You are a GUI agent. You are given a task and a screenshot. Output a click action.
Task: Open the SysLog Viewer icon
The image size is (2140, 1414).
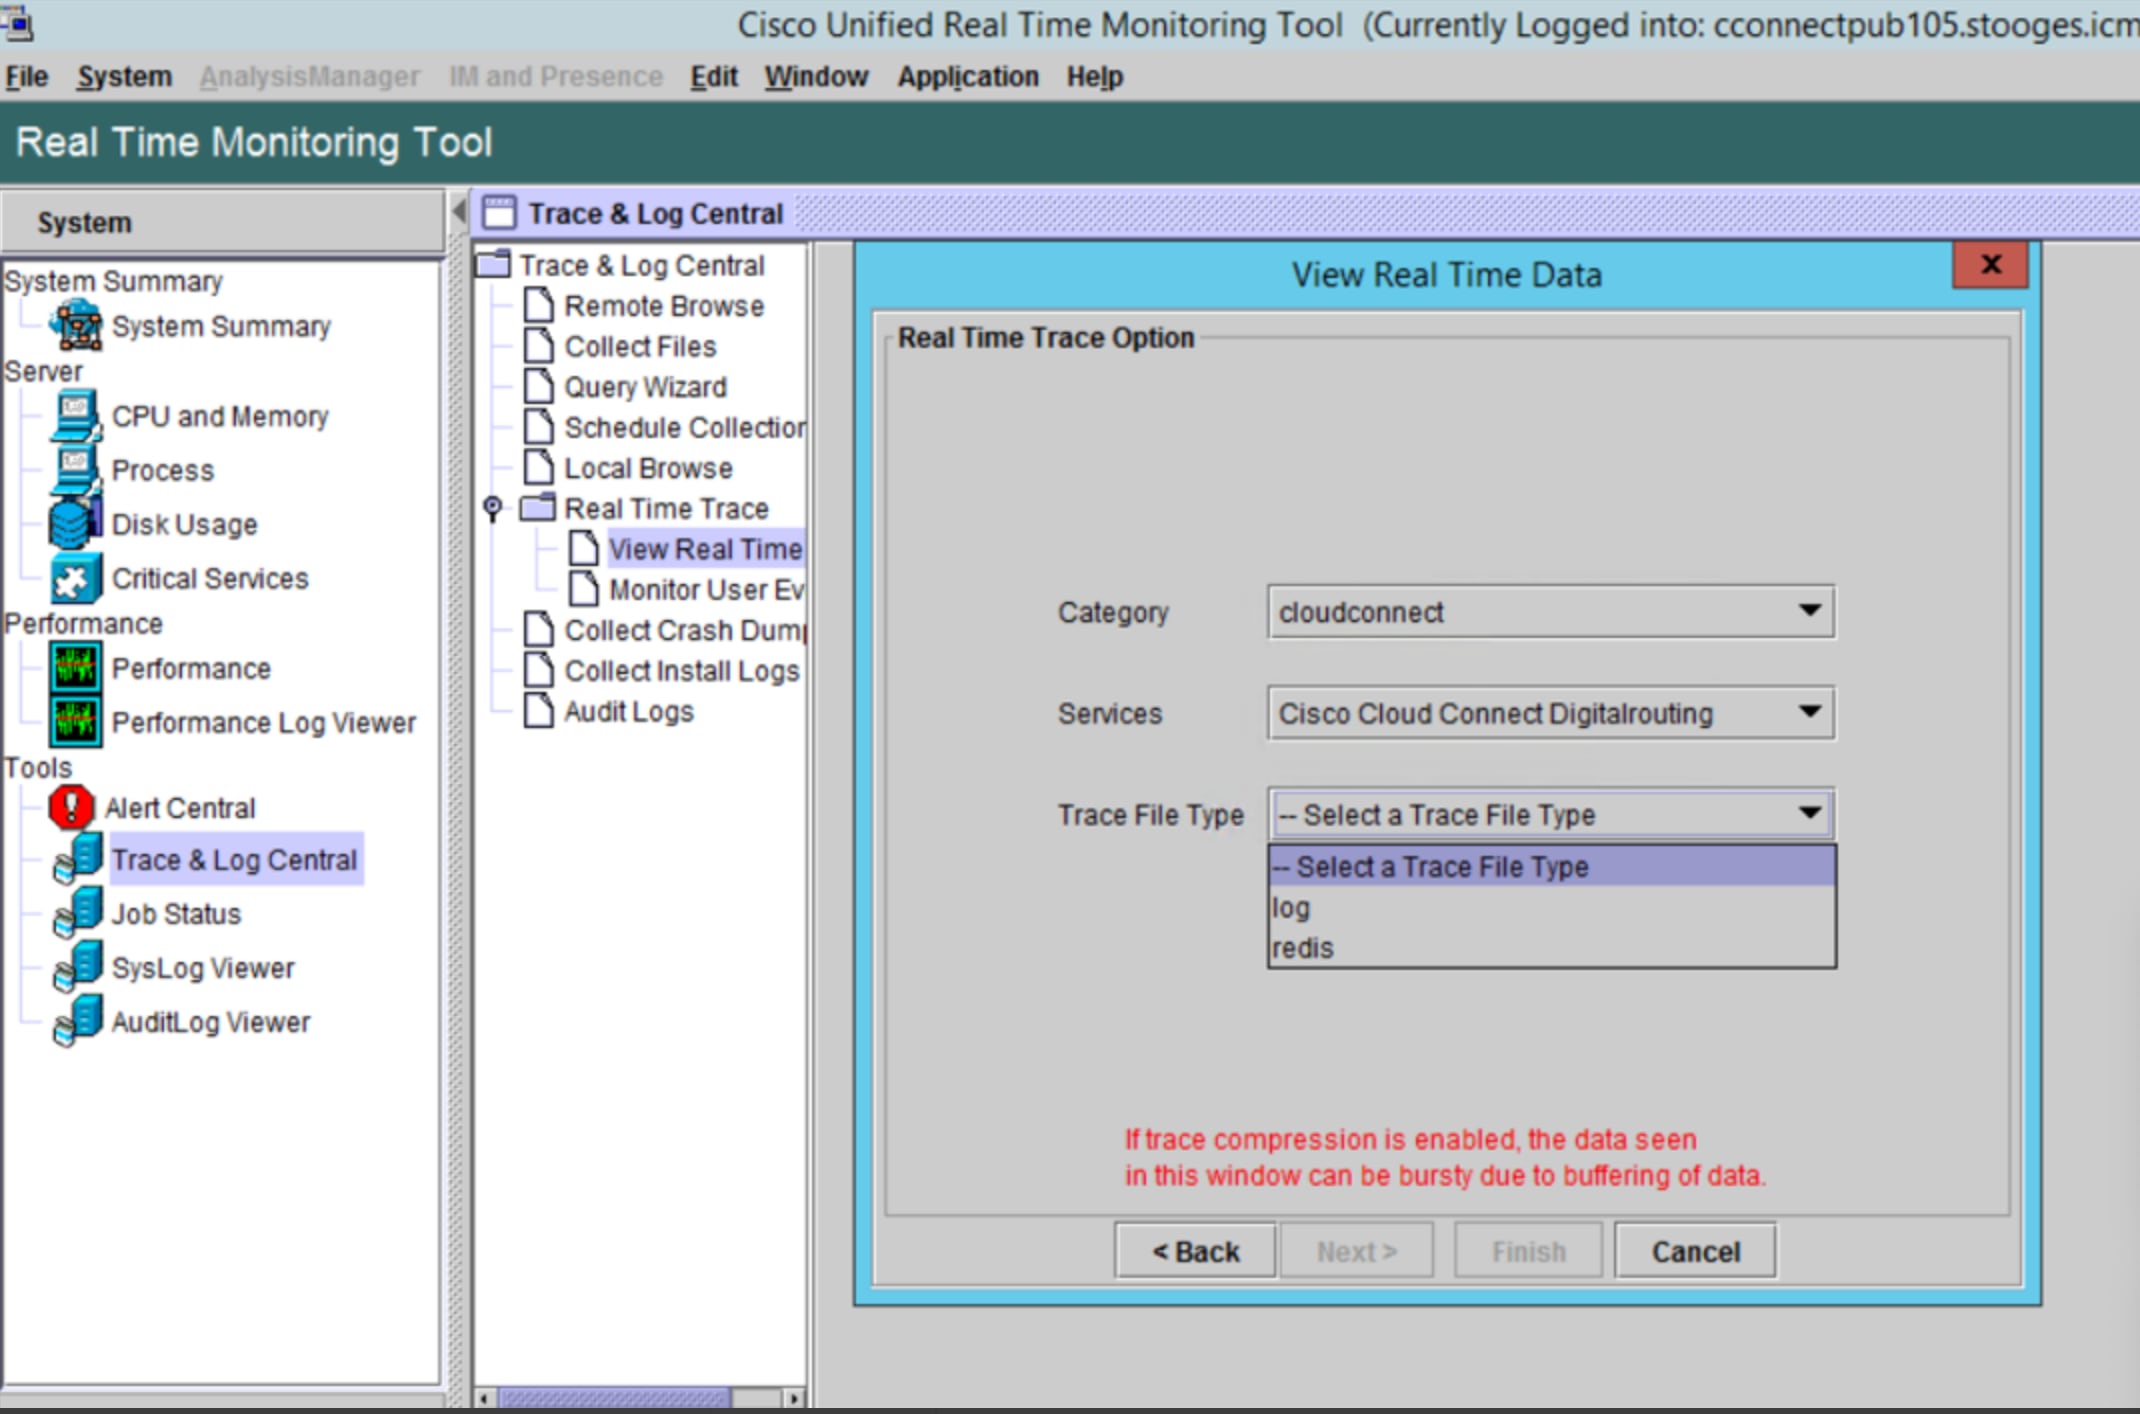(x=78, y=968)
